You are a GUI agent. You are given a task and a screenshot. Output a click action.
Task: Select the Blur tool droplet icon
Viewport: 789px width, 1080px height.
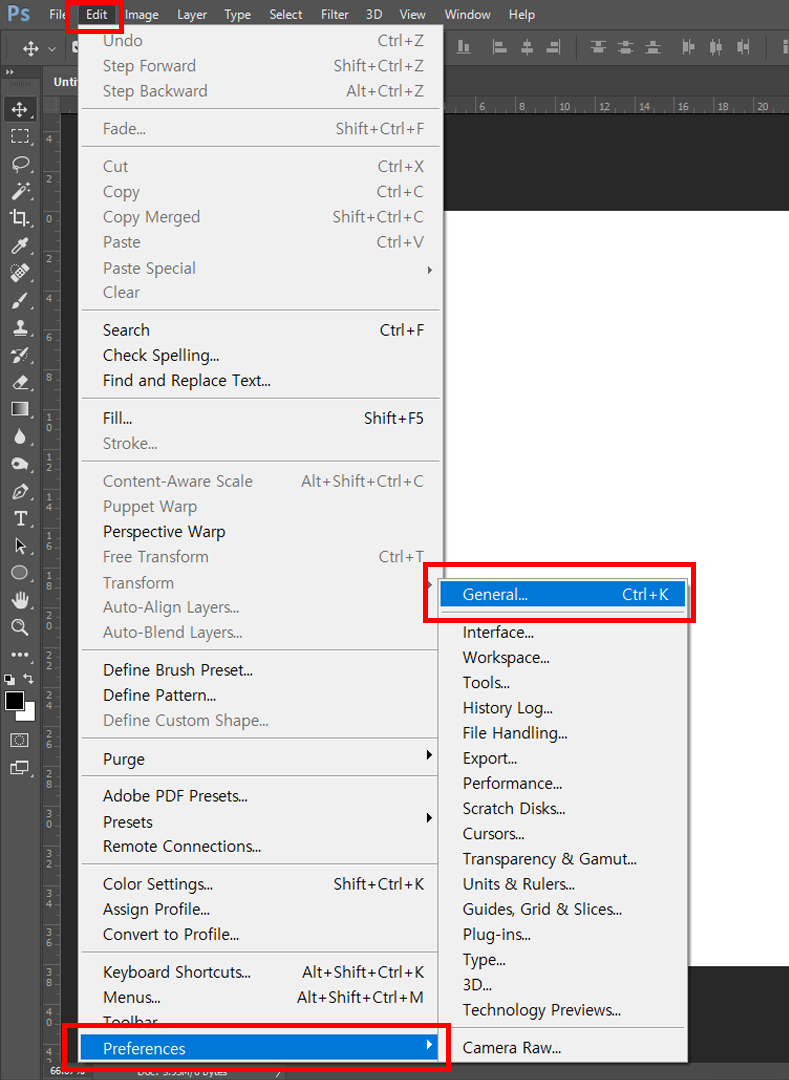click(x=19, y=437)
